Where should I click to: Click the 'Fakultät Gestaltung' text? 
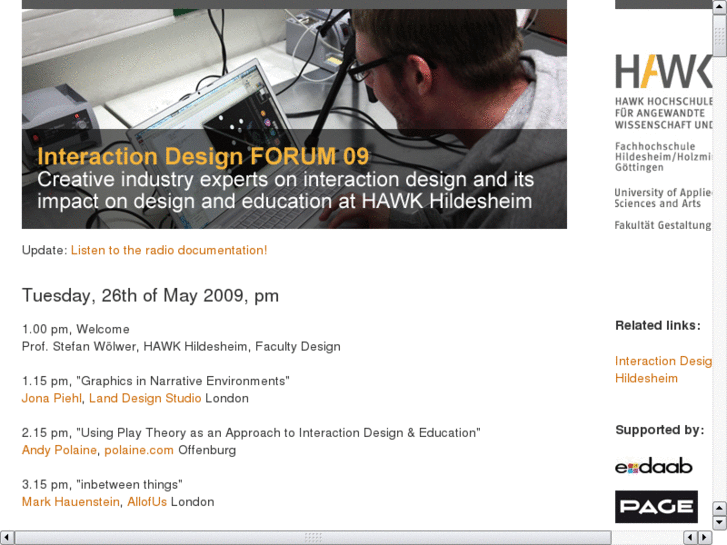[x=663, y=225]
